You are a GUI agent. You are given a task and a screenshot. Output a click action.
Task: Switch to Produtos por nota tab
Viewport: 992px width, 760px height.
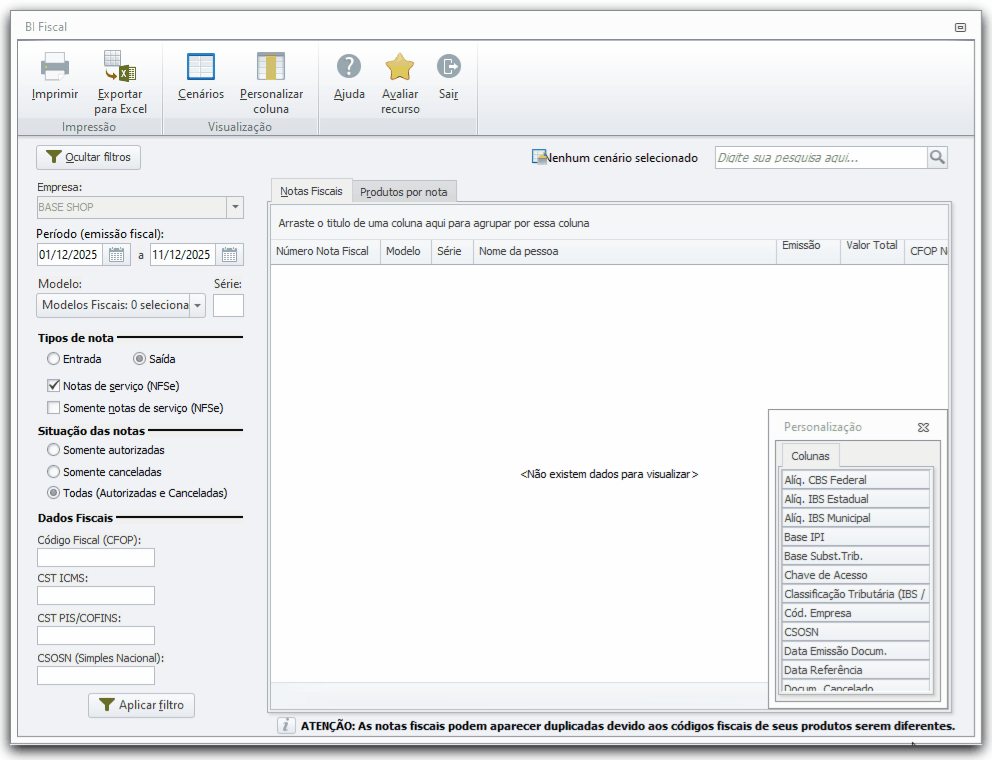[404, 192]
